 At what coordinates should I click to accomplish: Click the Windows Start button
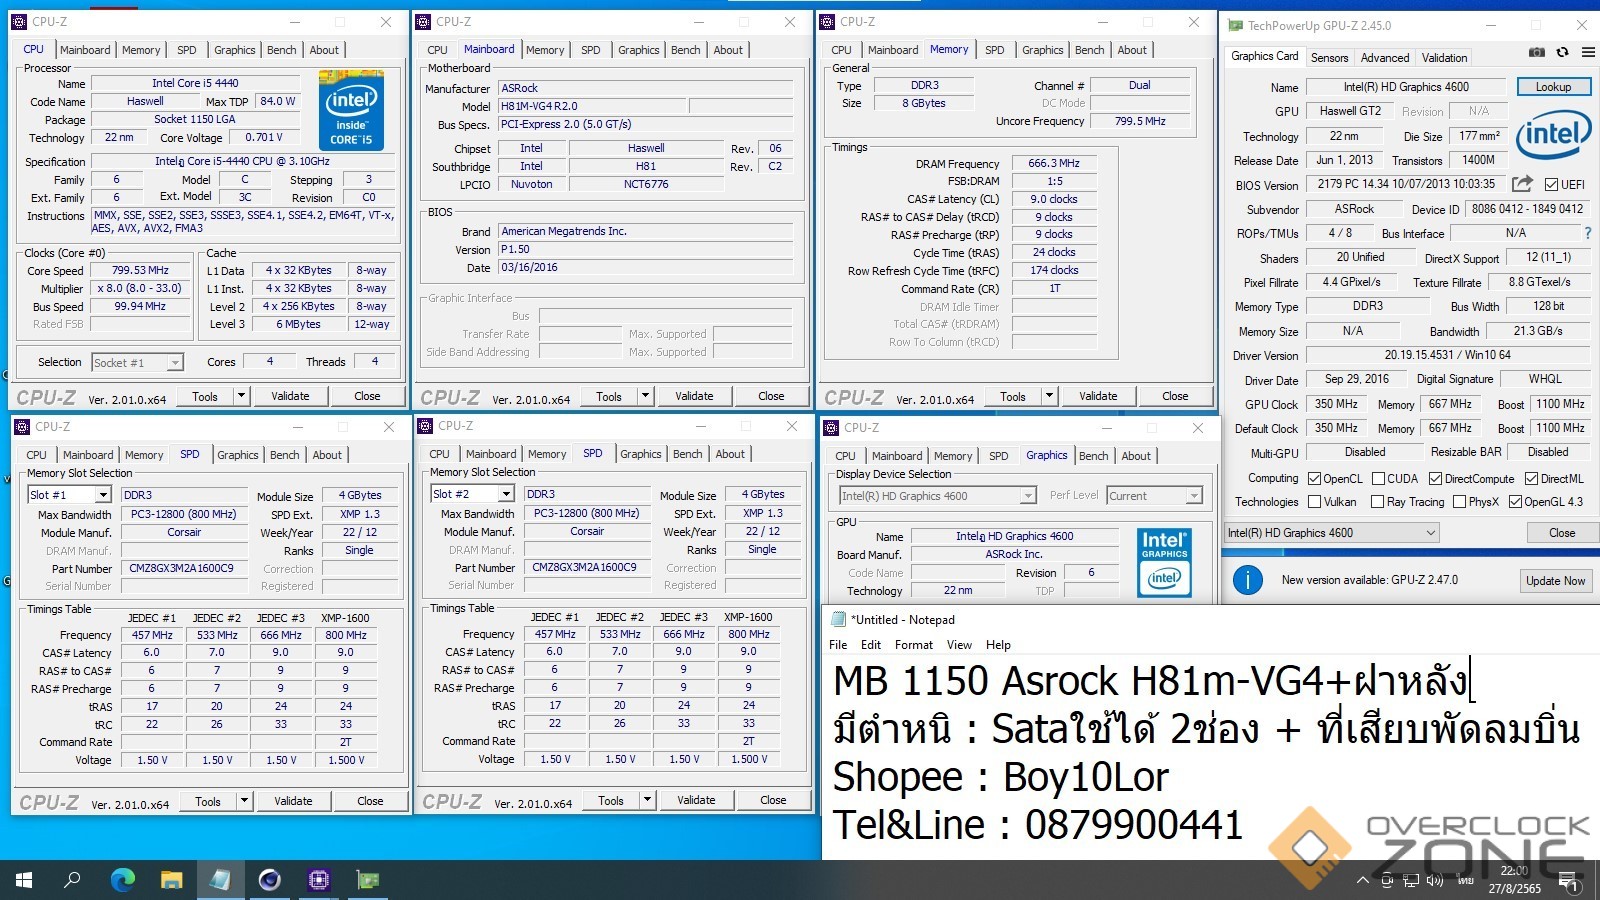pyautogui.click(x=24, y=880)
